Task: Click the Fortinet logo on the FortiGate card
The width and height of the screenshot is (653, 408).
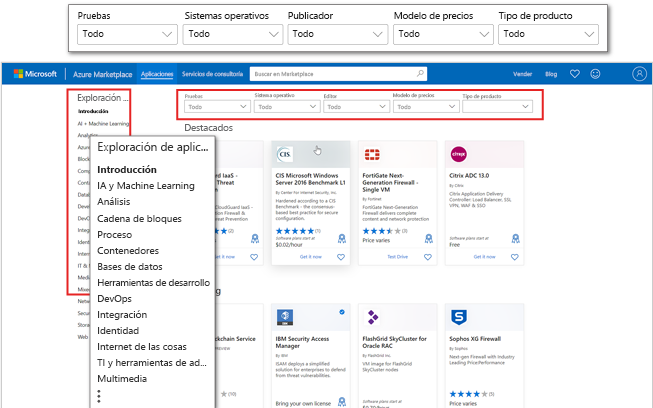Action: [372, 154]
